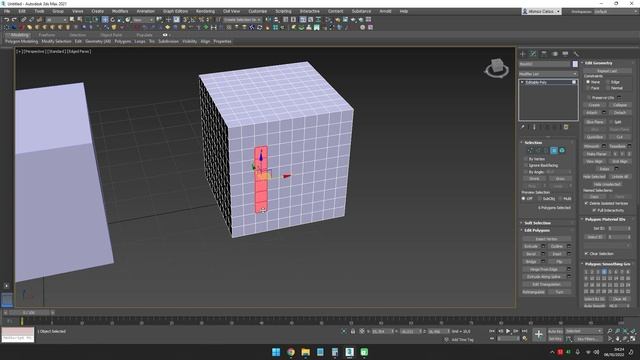The image size is (640, 360).
Task: Click the object color swatch
Action: 575,64
